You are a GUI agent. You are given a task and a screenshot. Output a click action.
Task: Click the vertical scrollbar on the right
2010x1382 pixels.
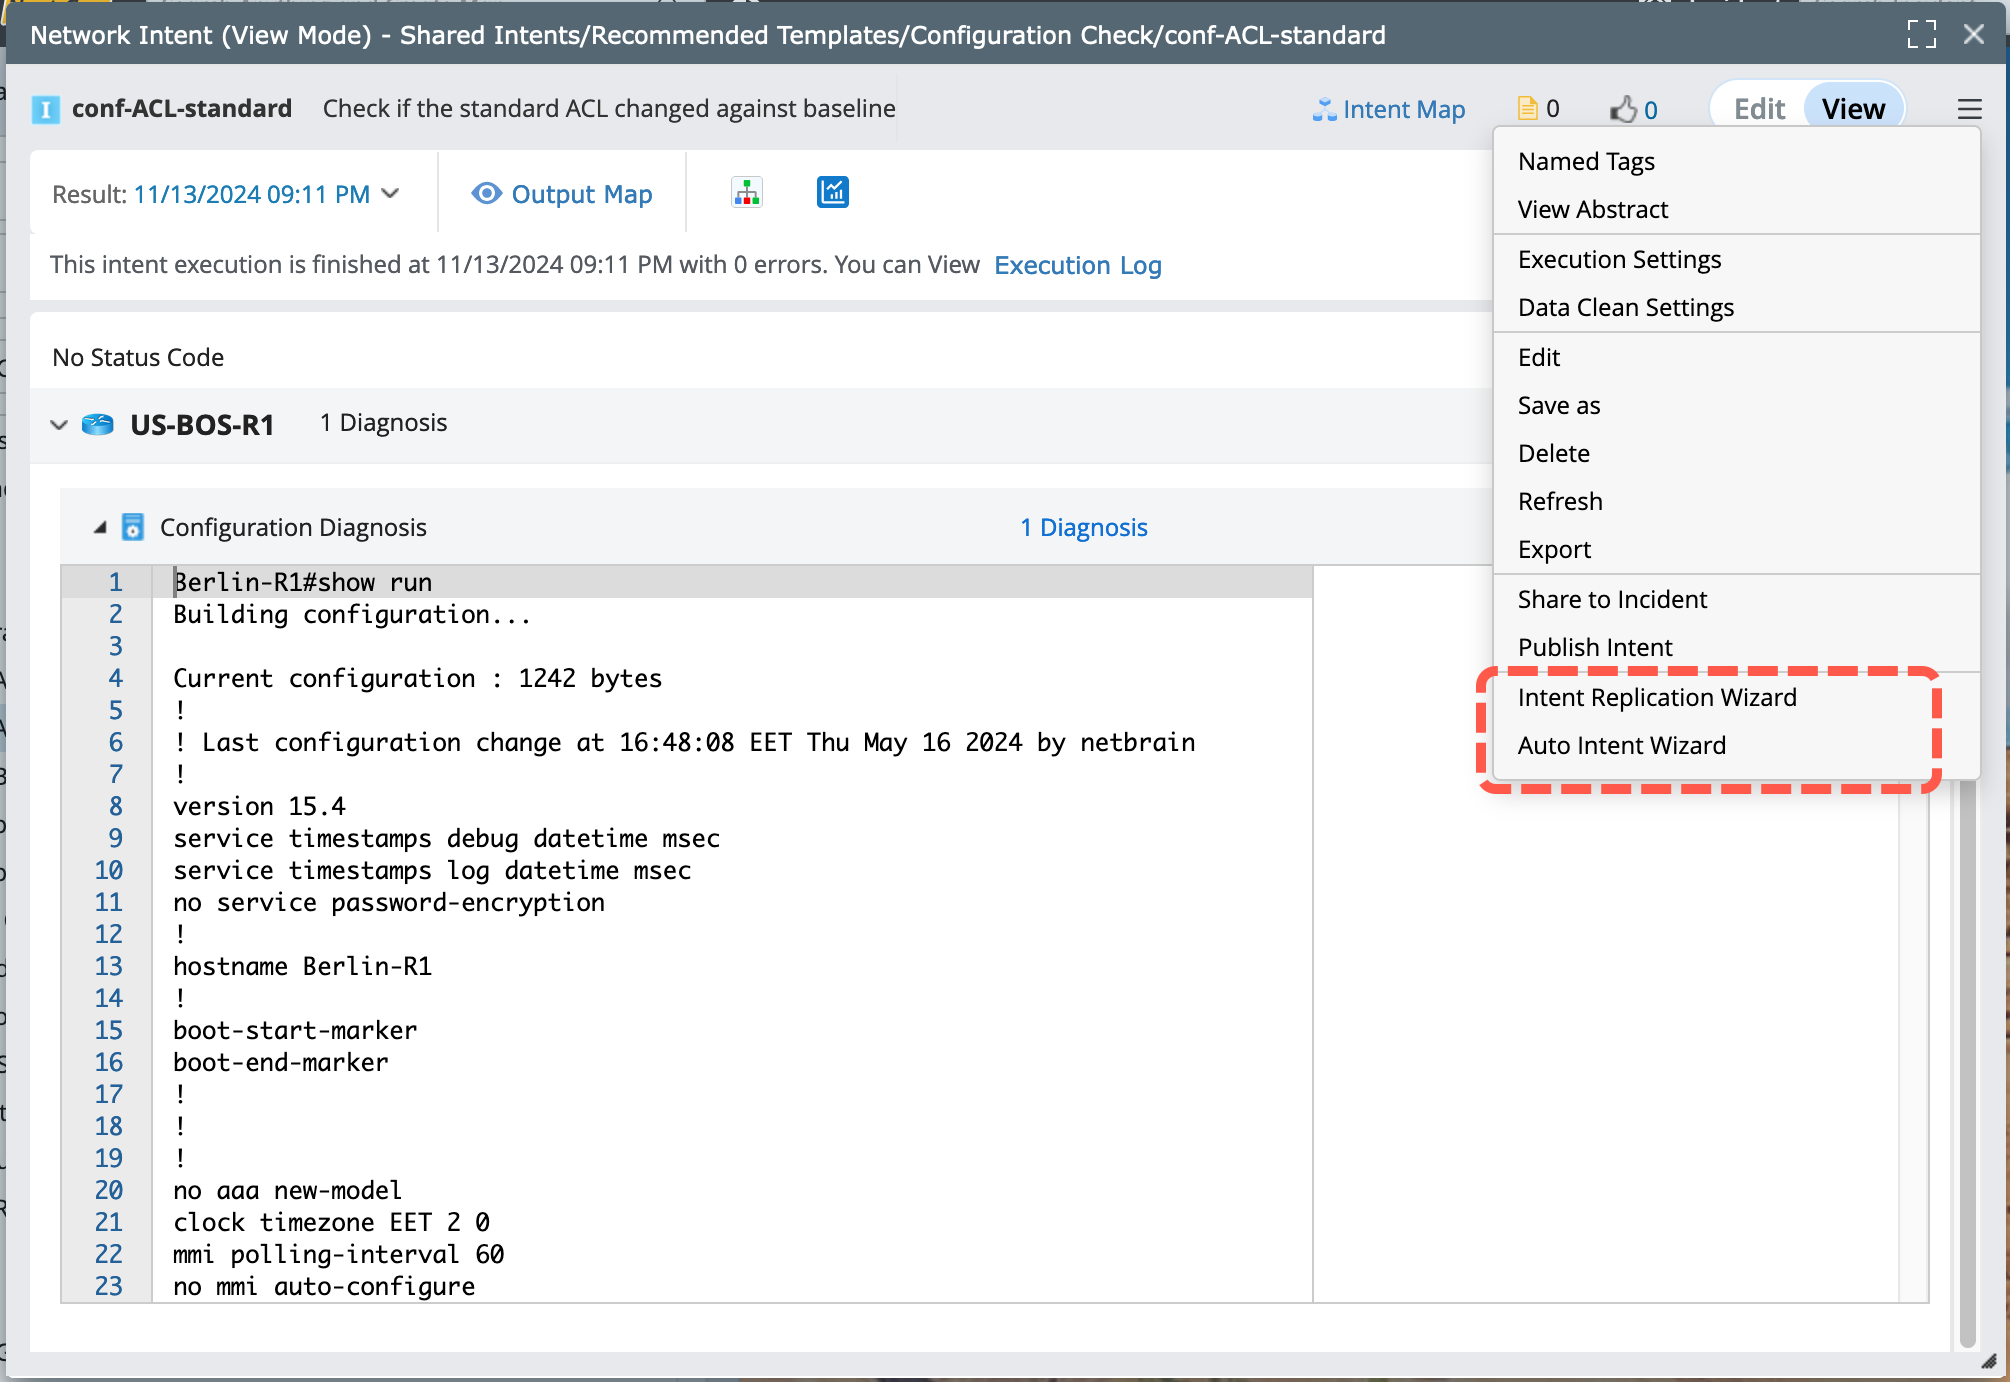tap(1967, 1060)
